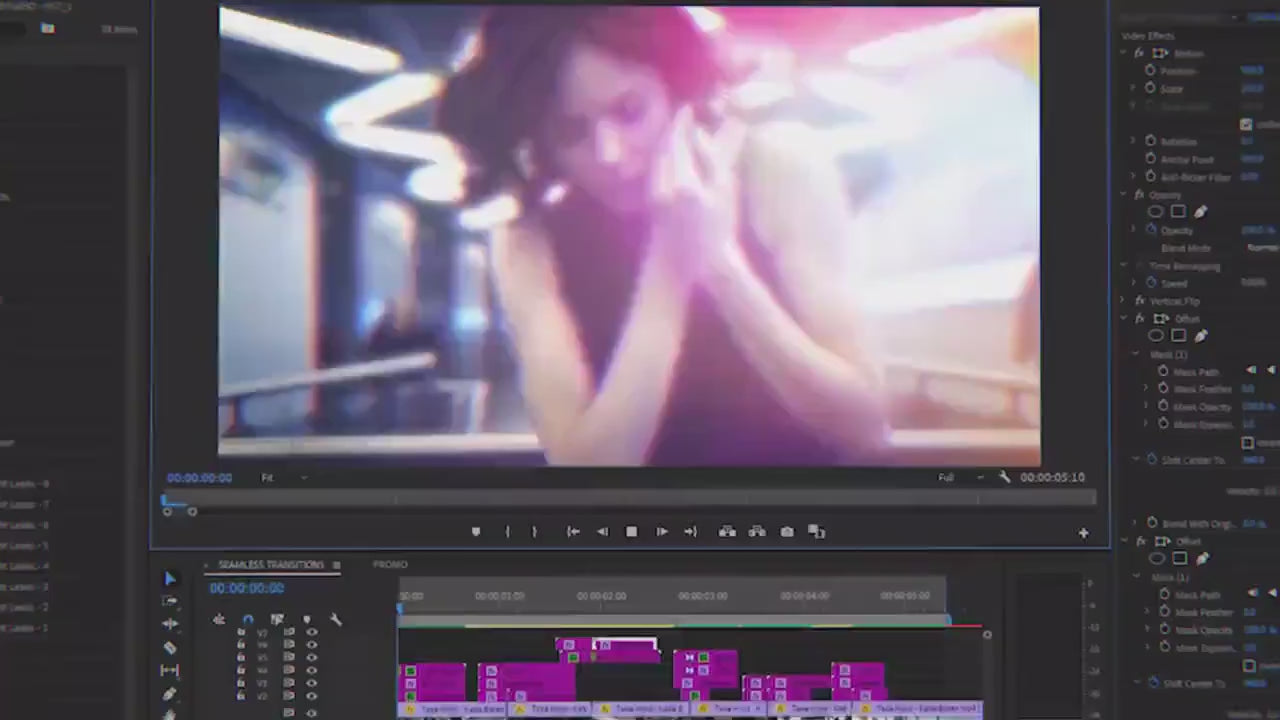Select the Razor tool
1280x720 pixels.
(169, 647)
